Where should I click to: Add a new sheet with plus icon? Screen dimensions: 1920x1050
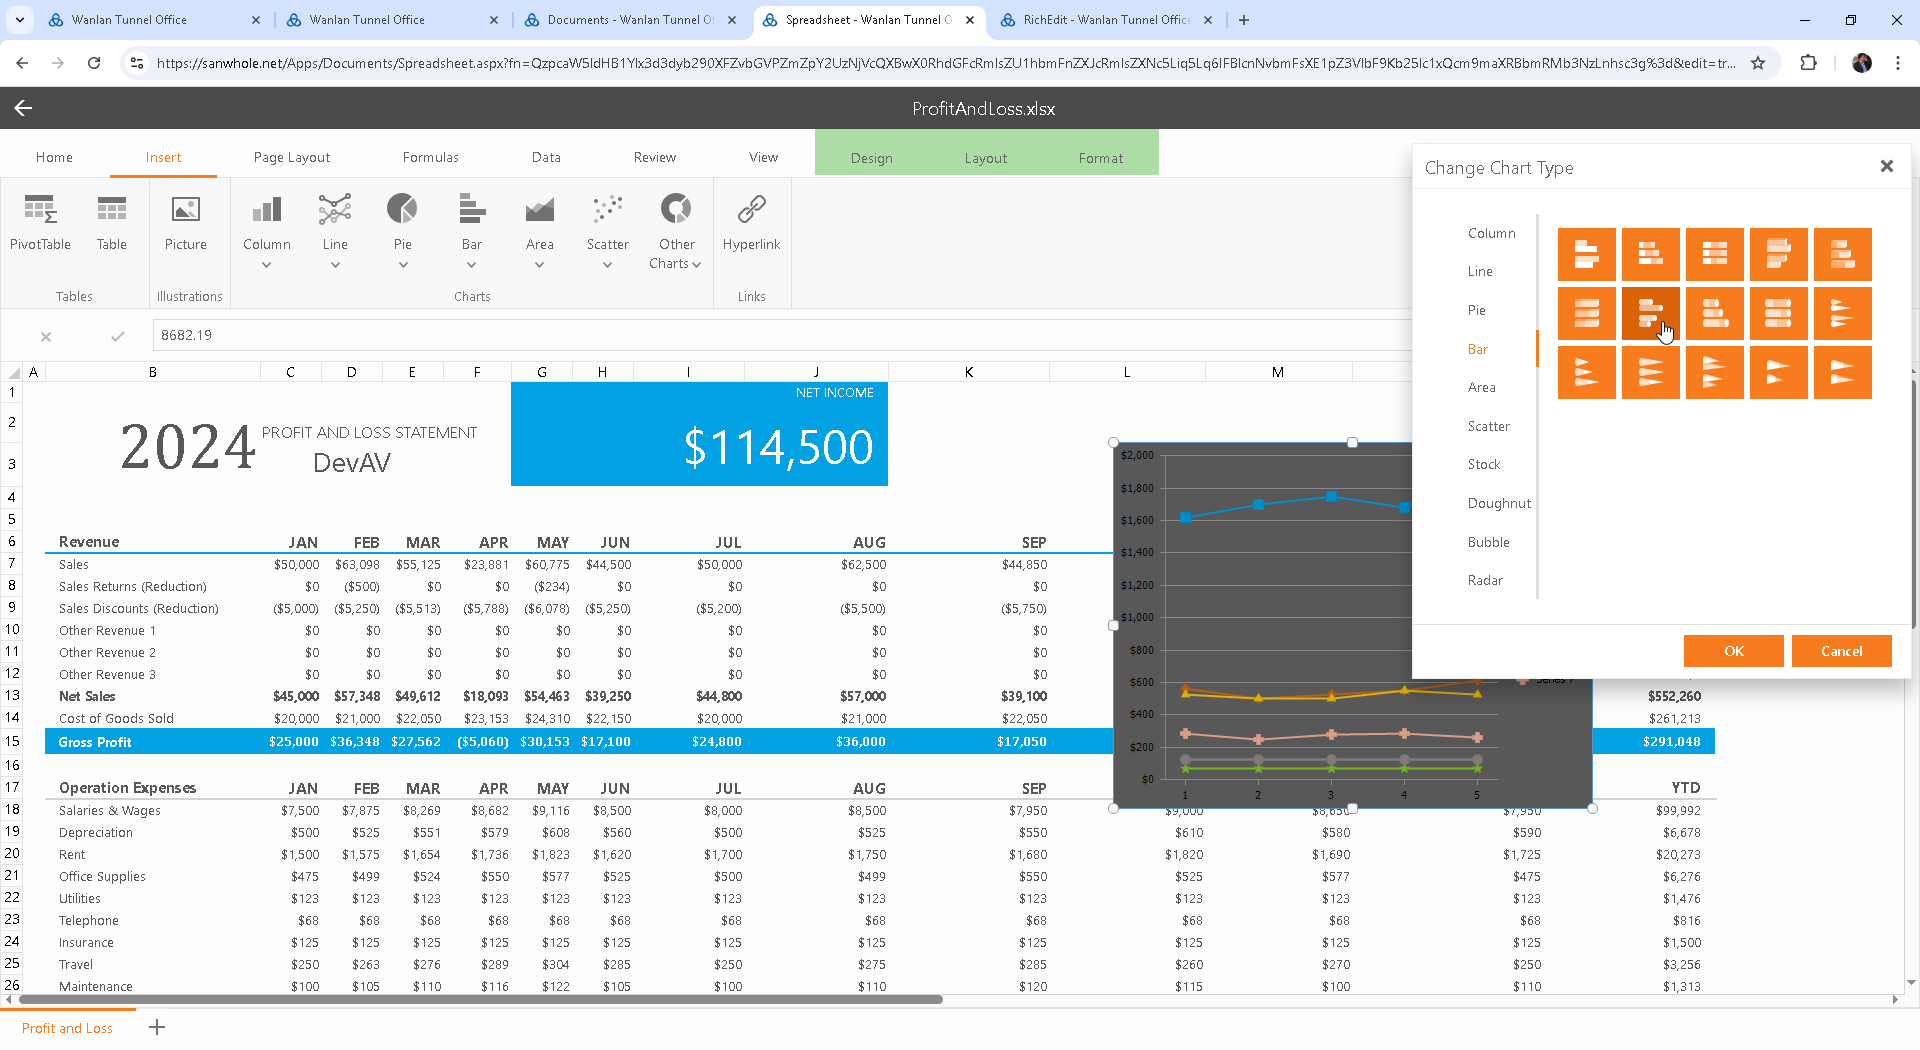coord(157,1027)
